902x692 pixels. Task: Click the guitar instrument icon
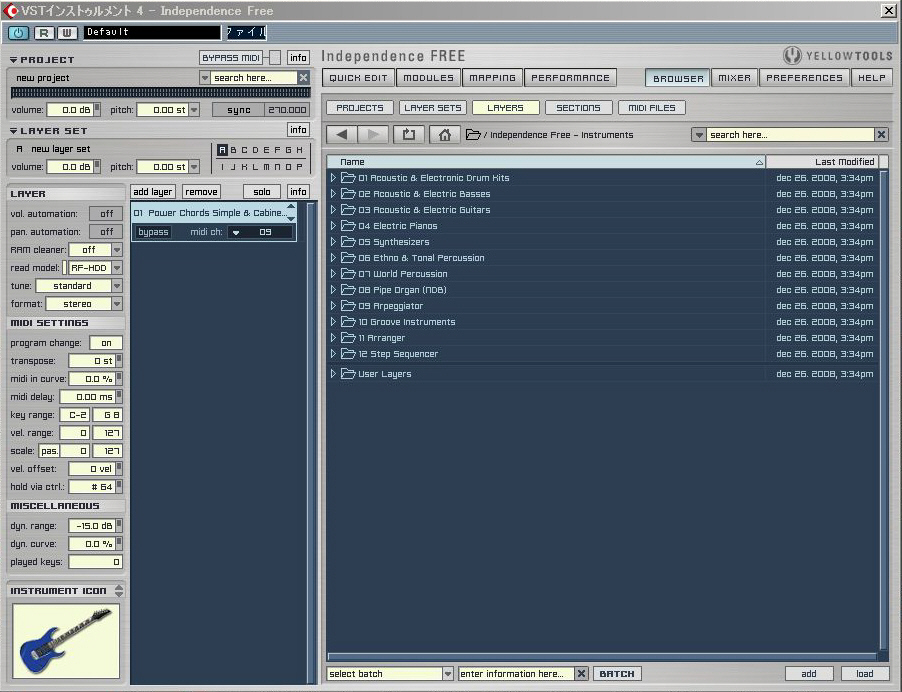(66, 641)
